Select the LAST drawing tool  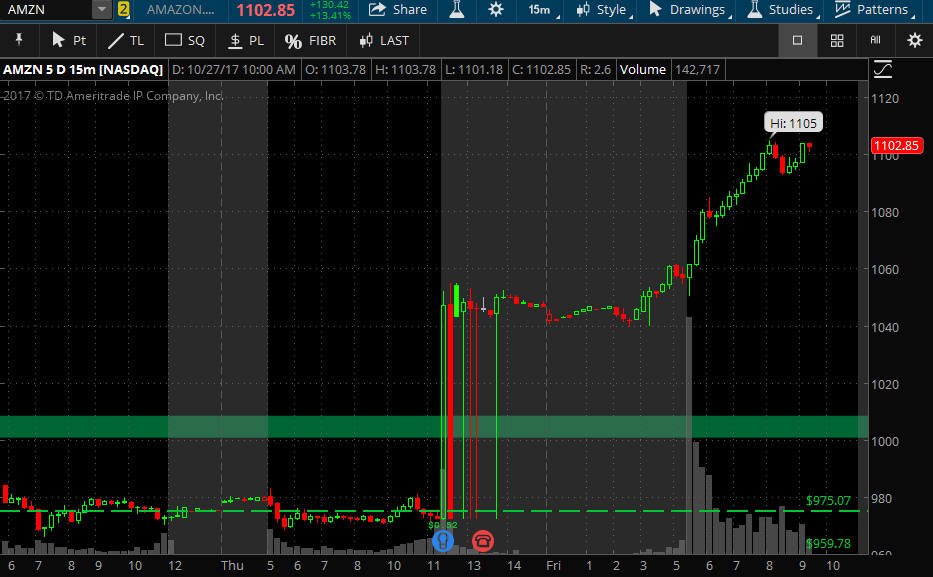coord(384,40)
